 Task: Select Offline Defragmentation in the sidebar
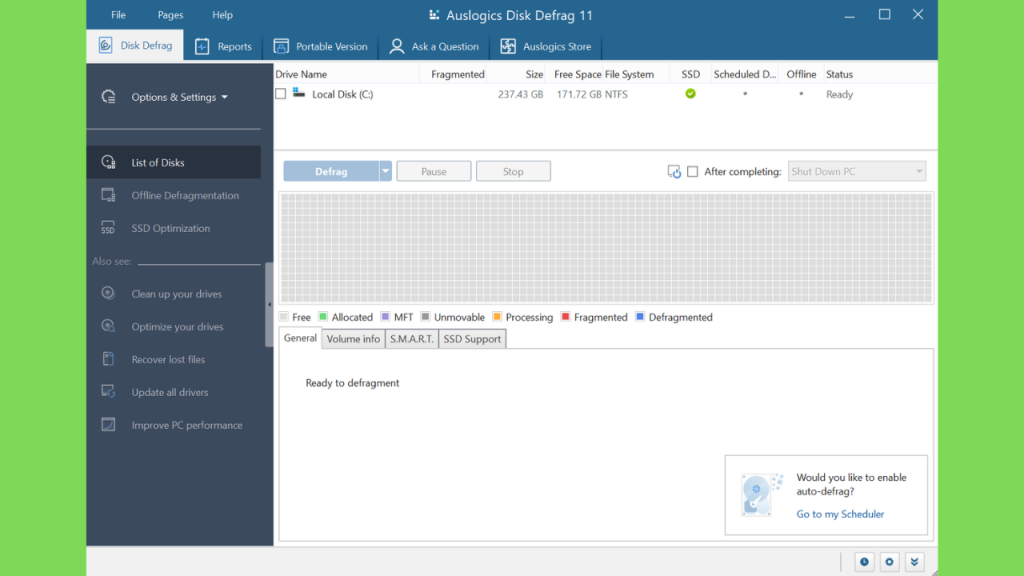[x=174, y=195]
